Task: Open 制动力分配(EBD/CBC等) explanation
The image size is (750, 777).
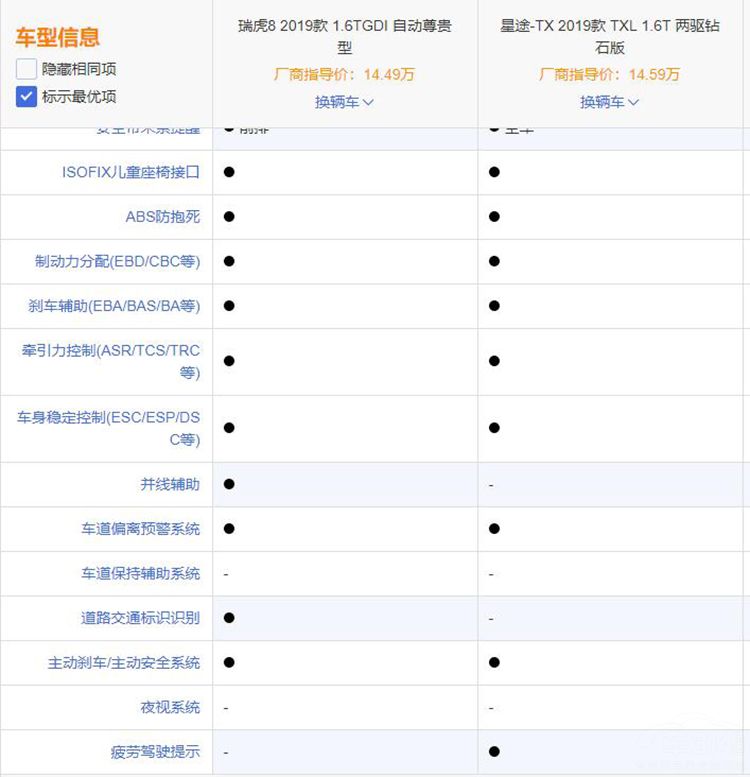Action: point(117,261)
